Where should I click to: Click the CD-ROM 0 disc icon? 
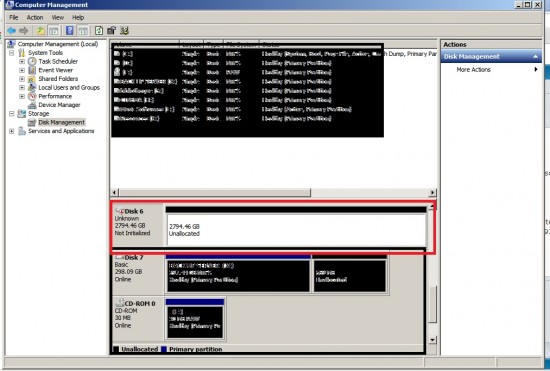(x=120, y=303)
